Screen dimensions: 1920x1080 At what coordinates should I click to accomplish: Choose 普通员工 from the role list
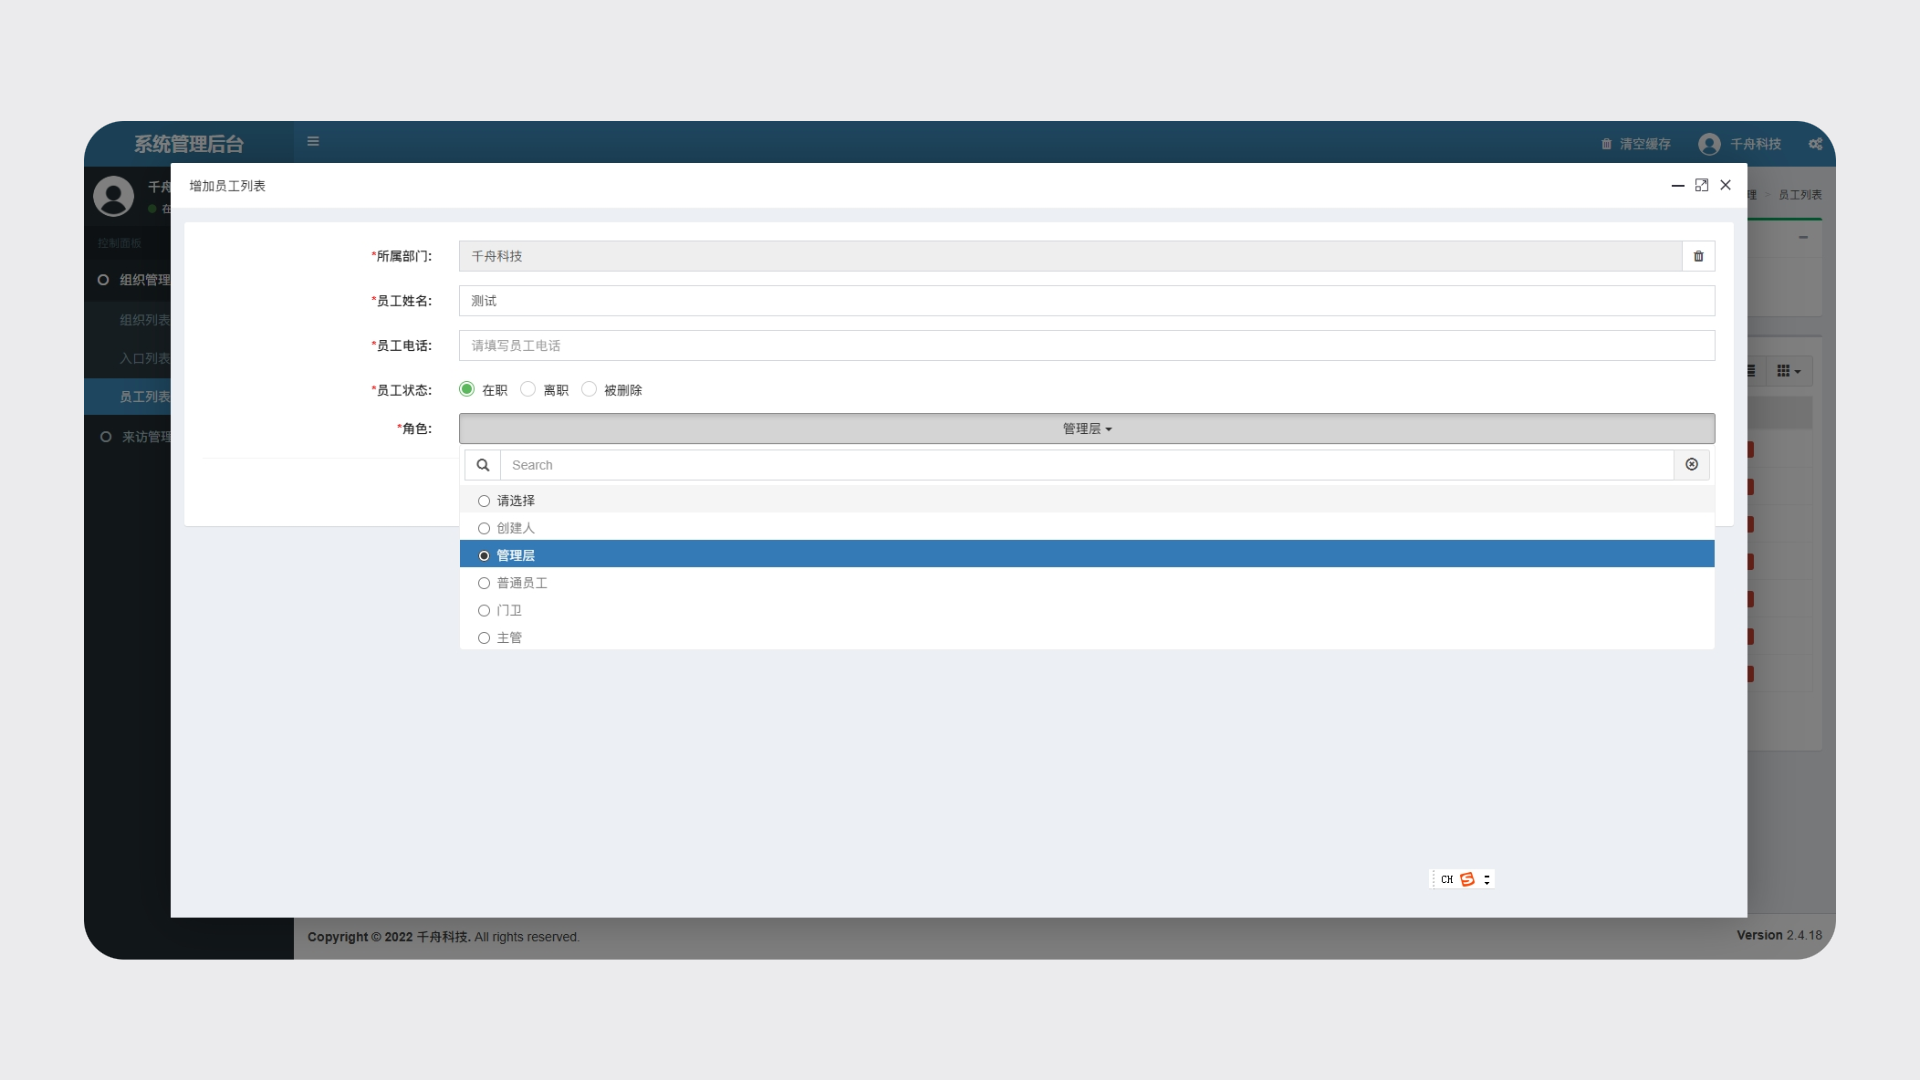pos(522,583)
